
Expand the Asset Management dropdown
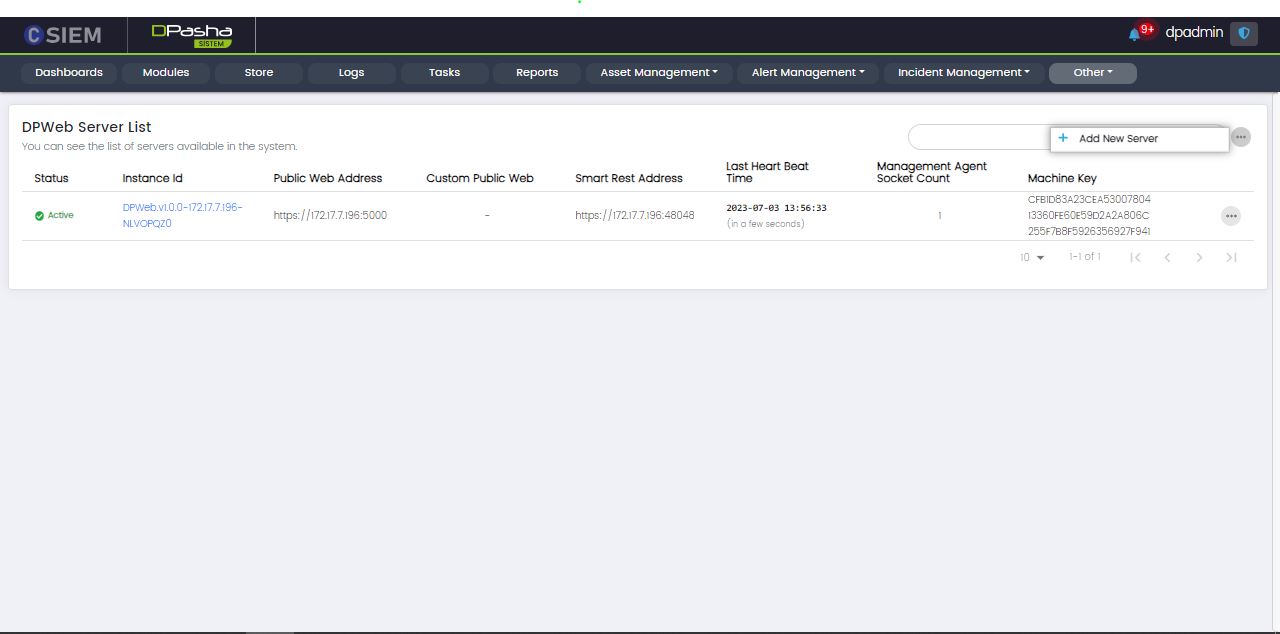[x=658, y=73]
